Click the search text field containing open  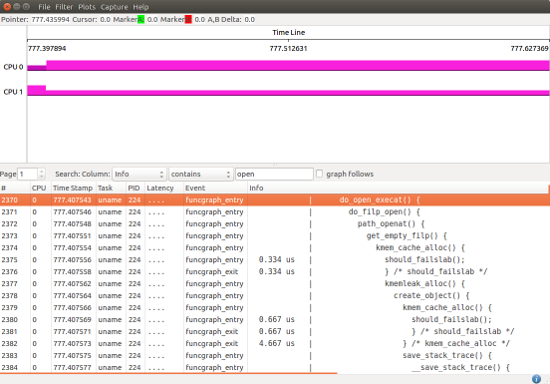click(274, 174)
